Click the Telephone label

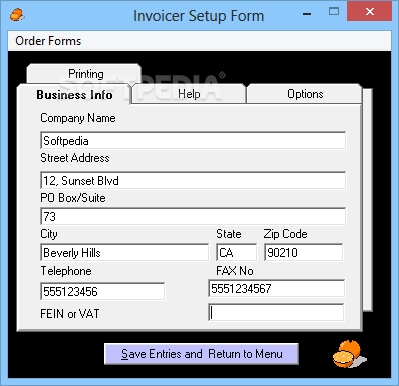pyautogui.click(x=66, y=271)
